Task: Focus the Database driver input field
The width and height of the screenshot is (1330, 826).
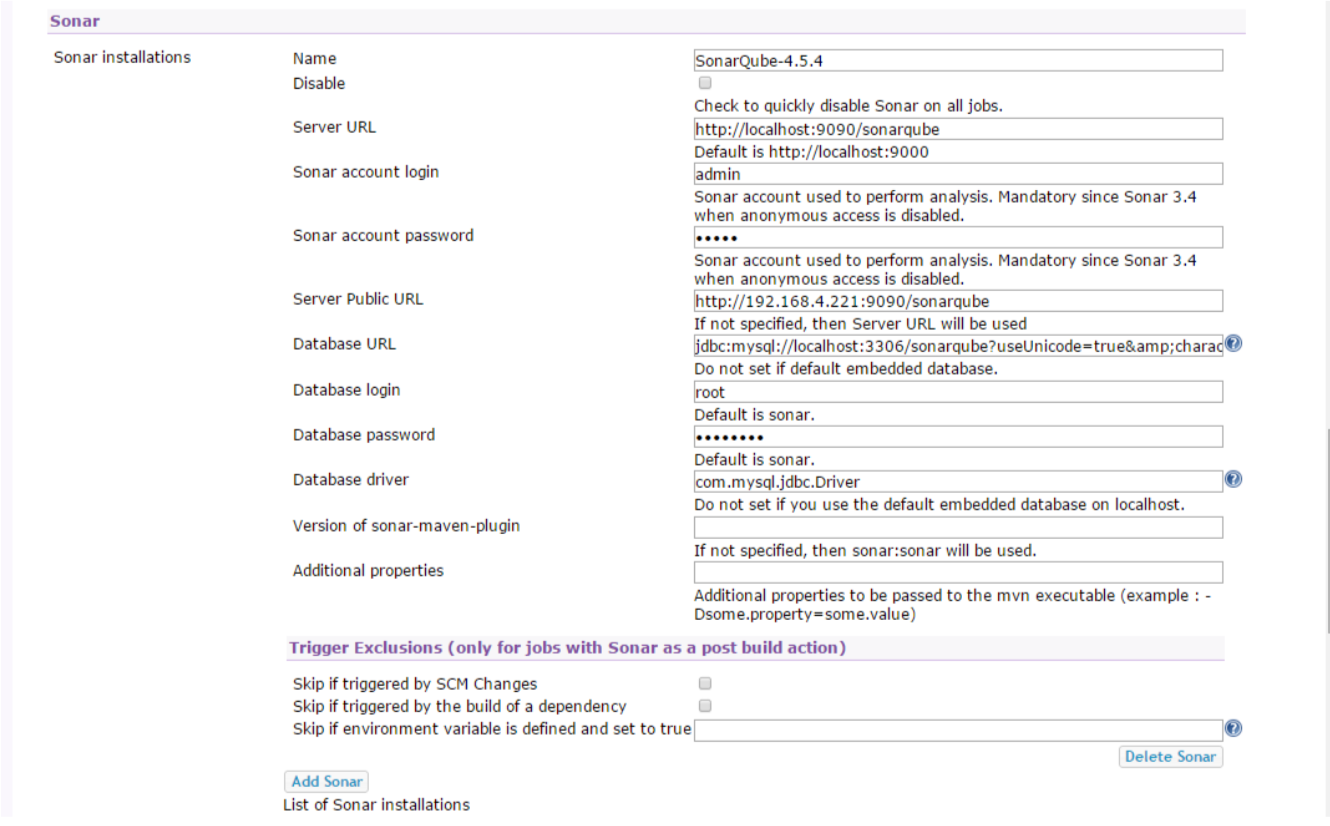Action: point(958,482)
